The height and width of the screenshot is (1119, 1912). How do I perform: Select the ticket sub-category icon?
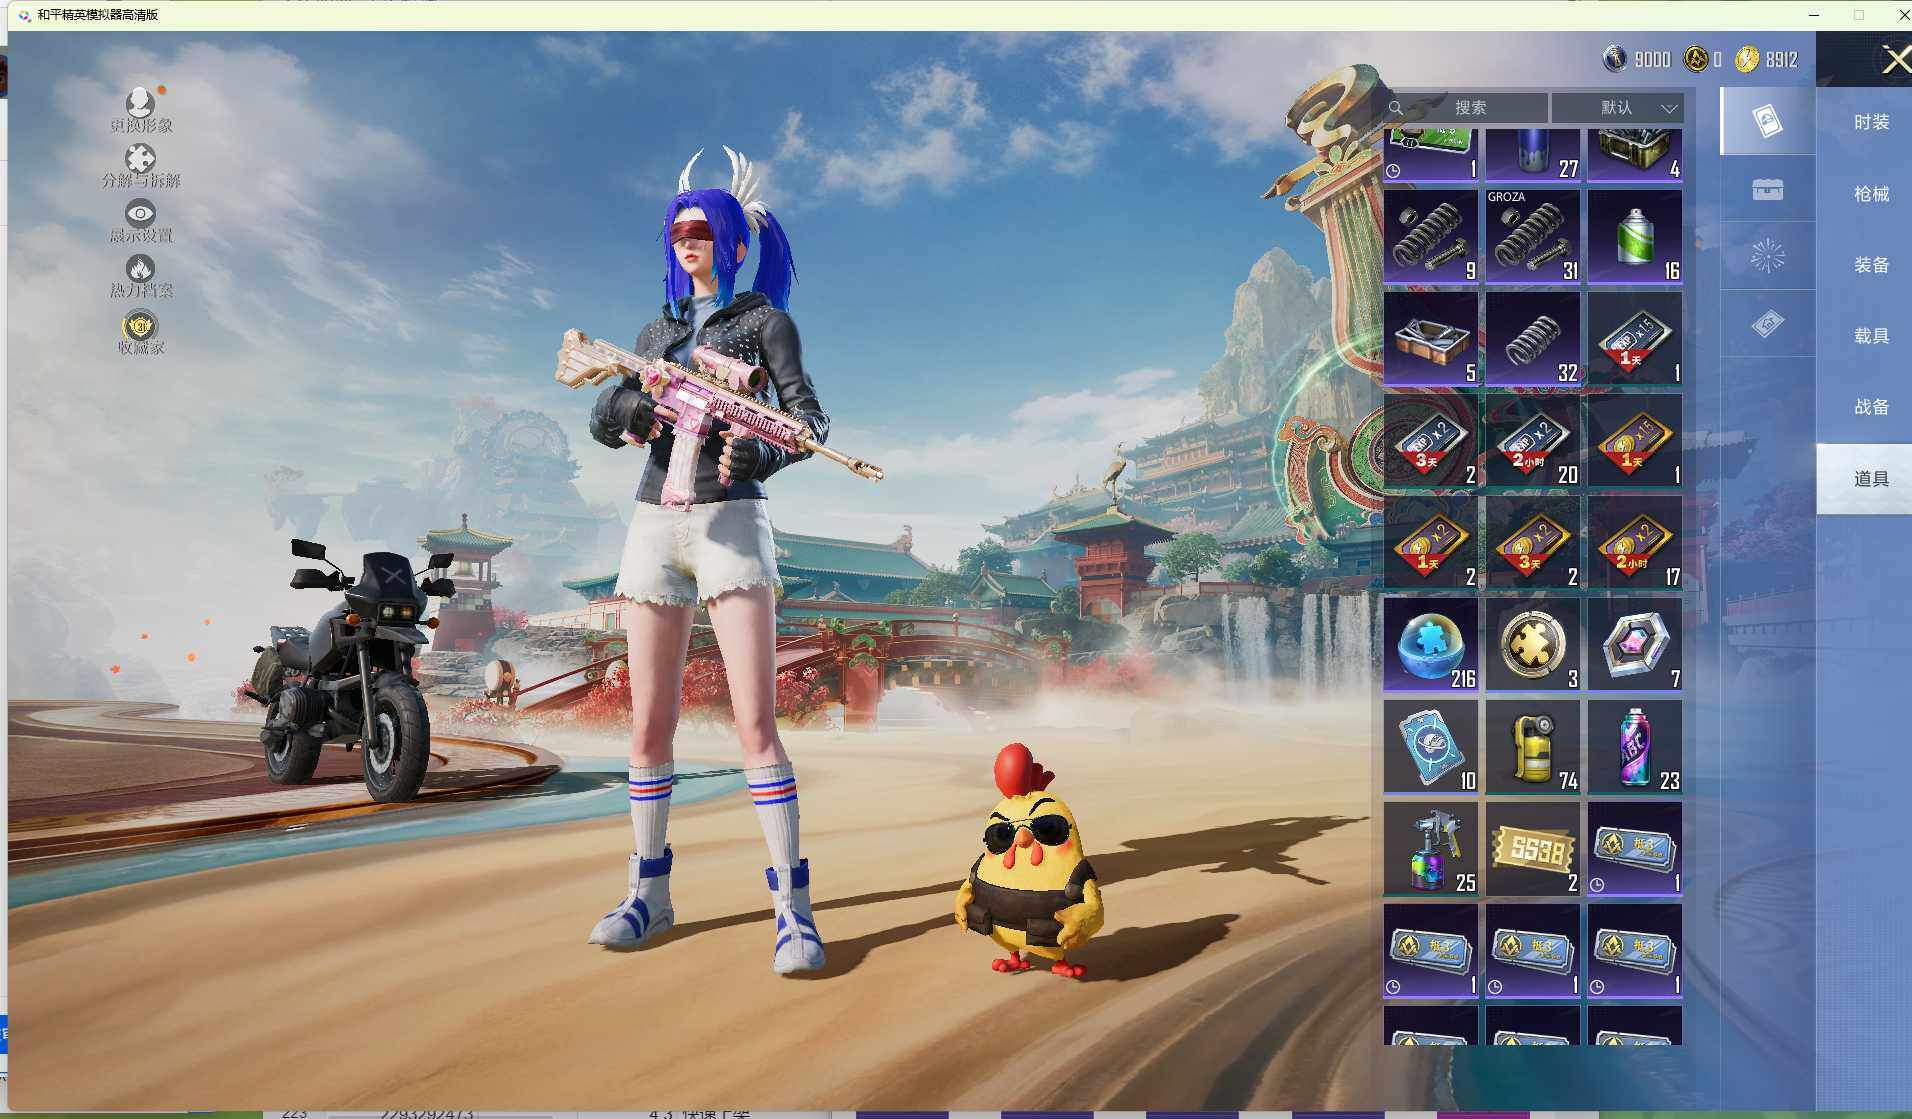pyautogui.click(x=1767, y=324)
